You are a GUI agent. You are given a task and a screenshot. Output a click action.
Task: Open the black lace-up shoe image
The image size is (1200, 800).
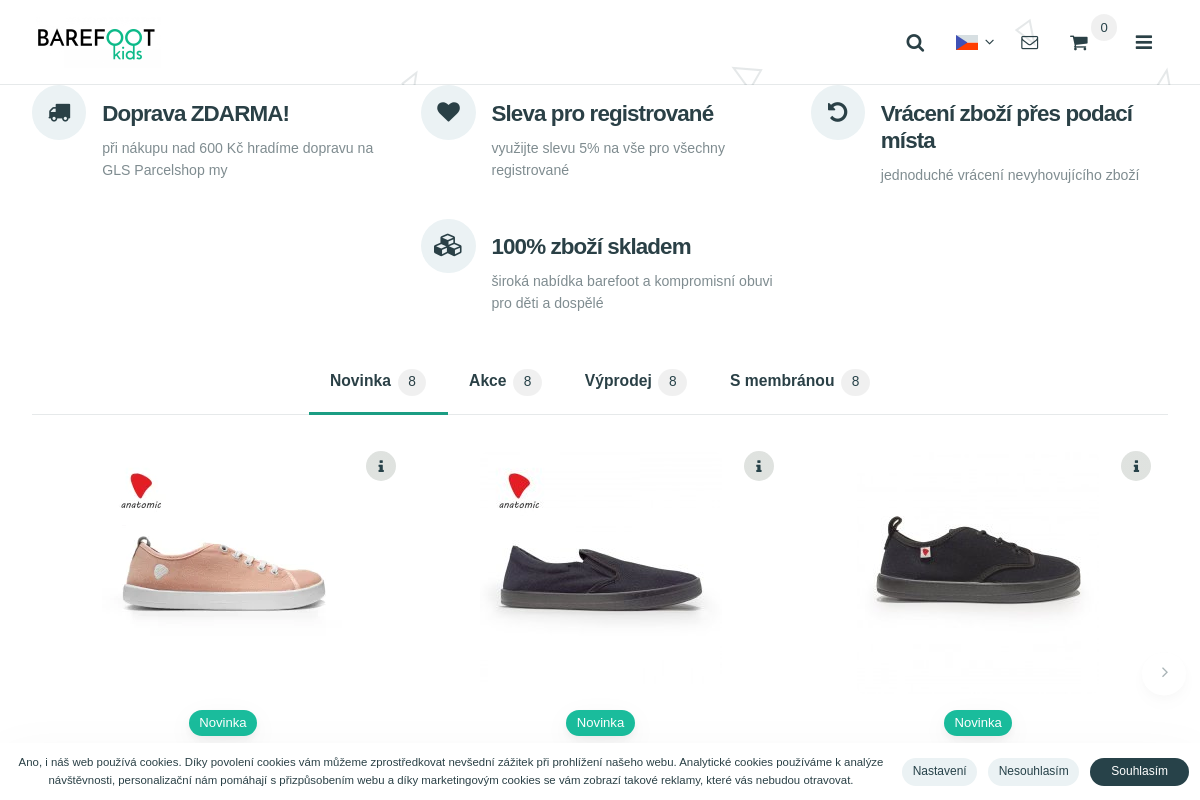pos(978,562)
